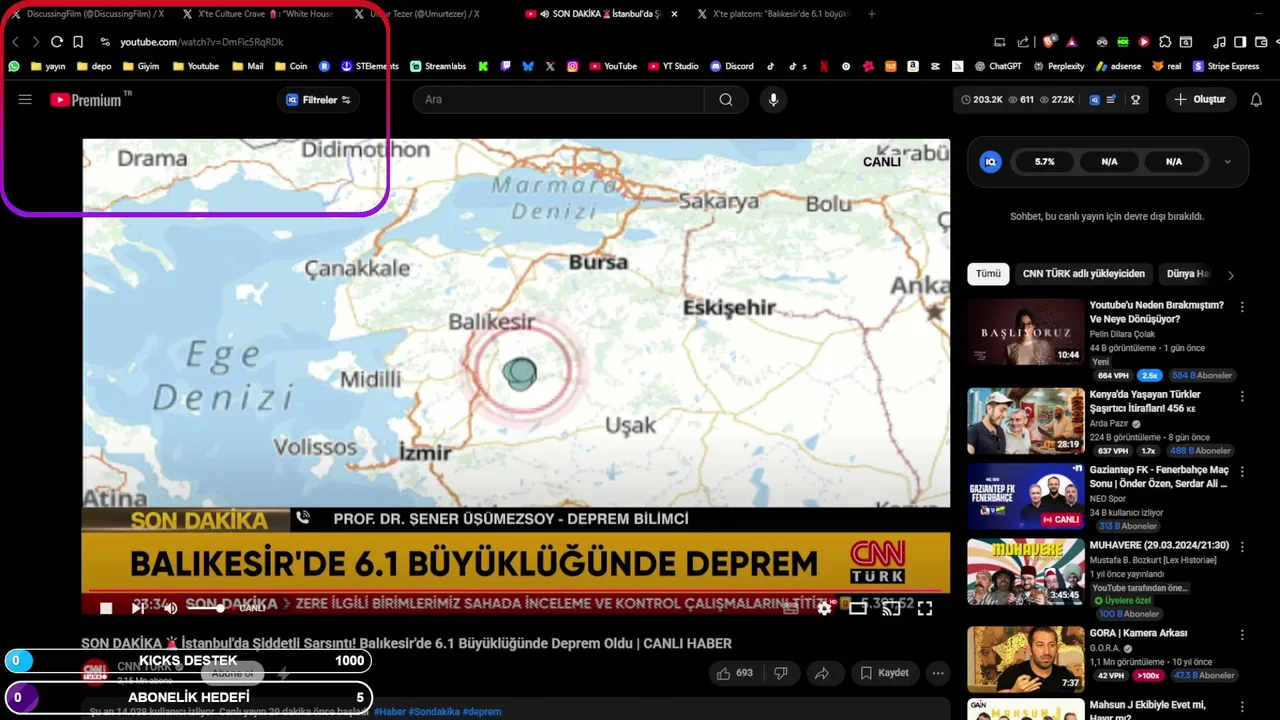Open options for GORA Kamera Arkası video

coord(1242,635)
